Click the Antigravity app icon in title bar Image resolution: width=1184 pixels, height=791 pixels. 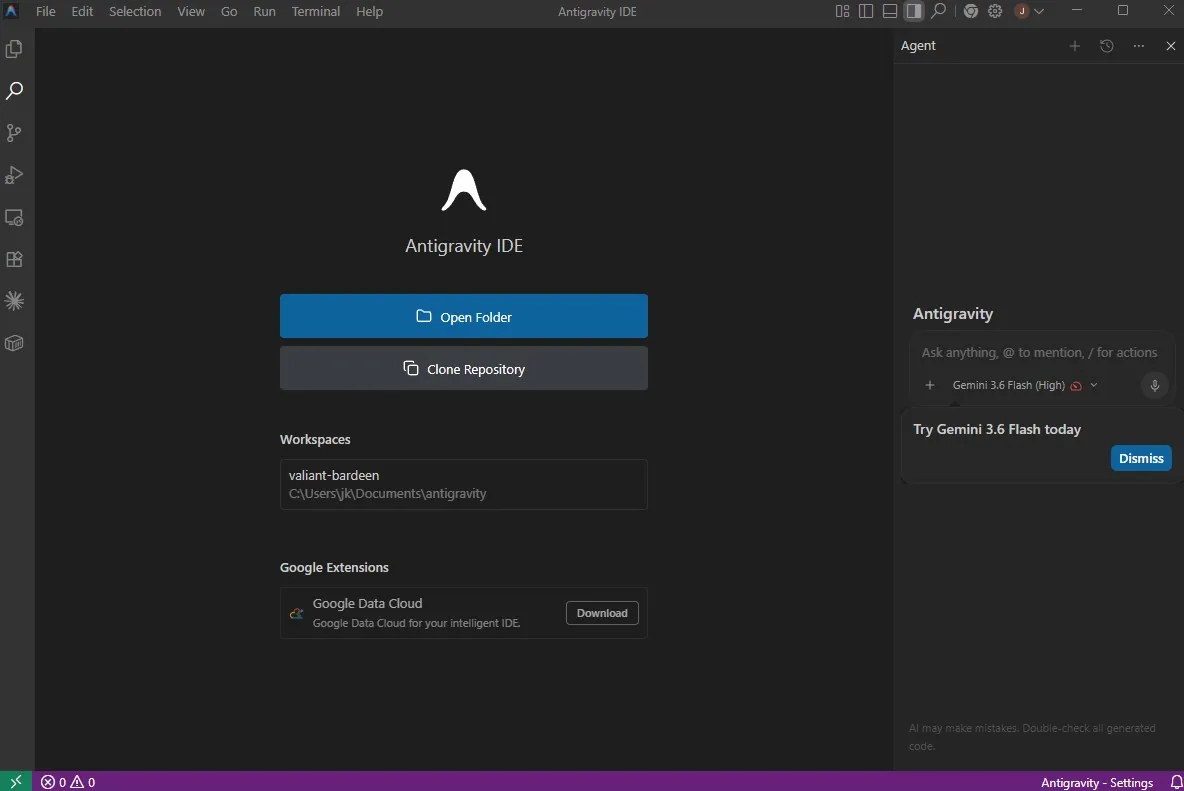coord(11,11)
